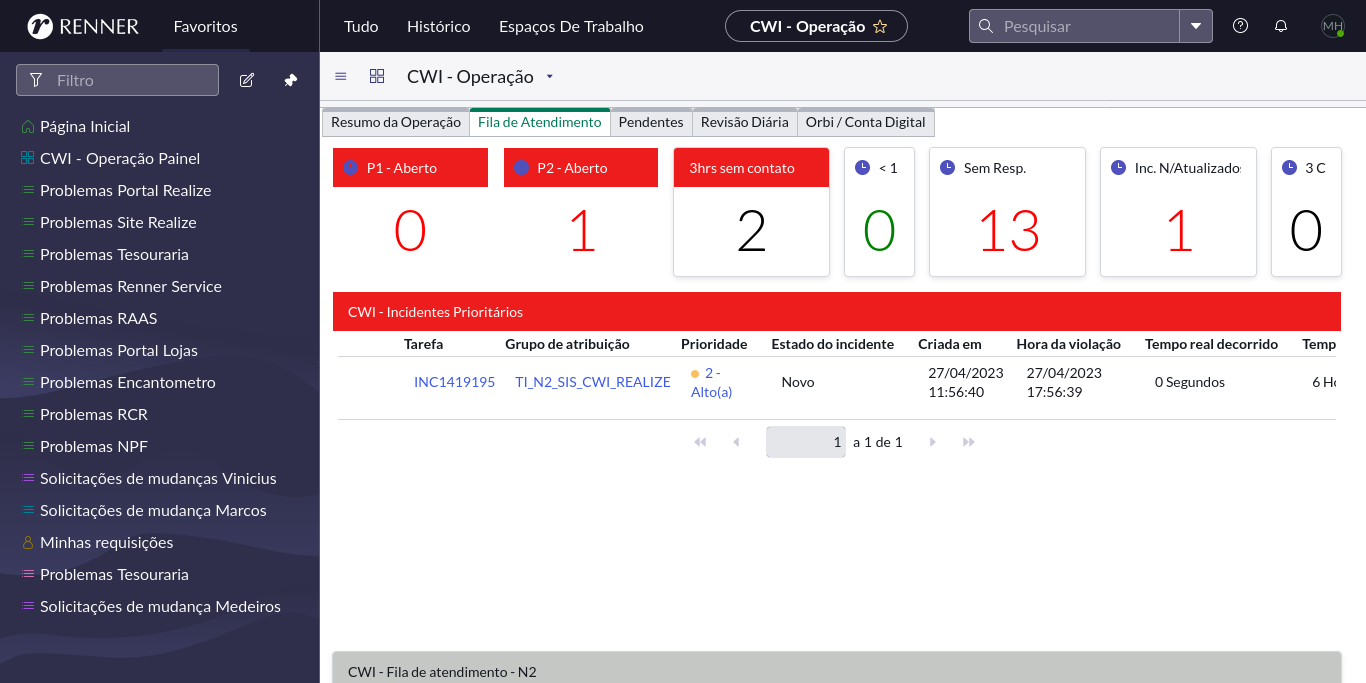Image resolution: width=1366 pixels, height=683 pixels.
Task: Open the Tudo menu
Action: point(361,26)
